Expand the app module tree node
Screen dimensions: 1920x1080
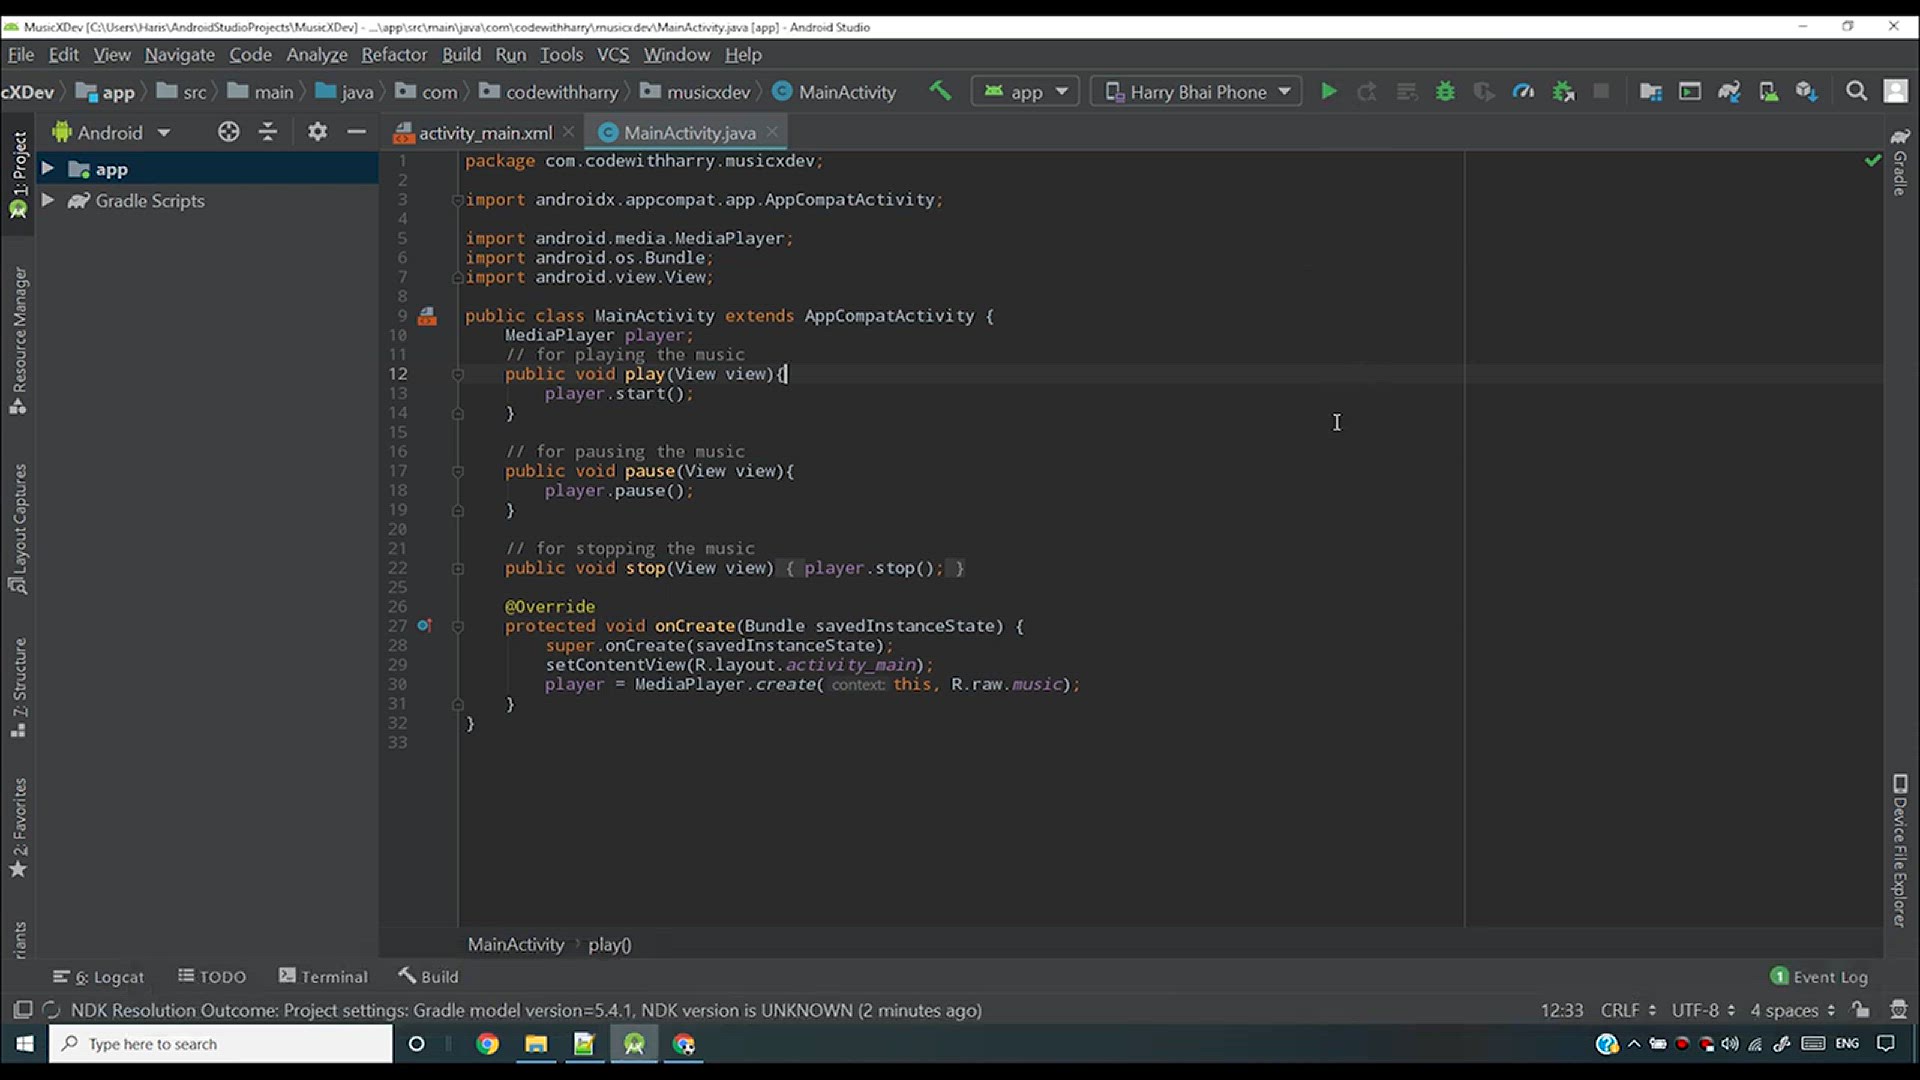click(x=47, y=169)
